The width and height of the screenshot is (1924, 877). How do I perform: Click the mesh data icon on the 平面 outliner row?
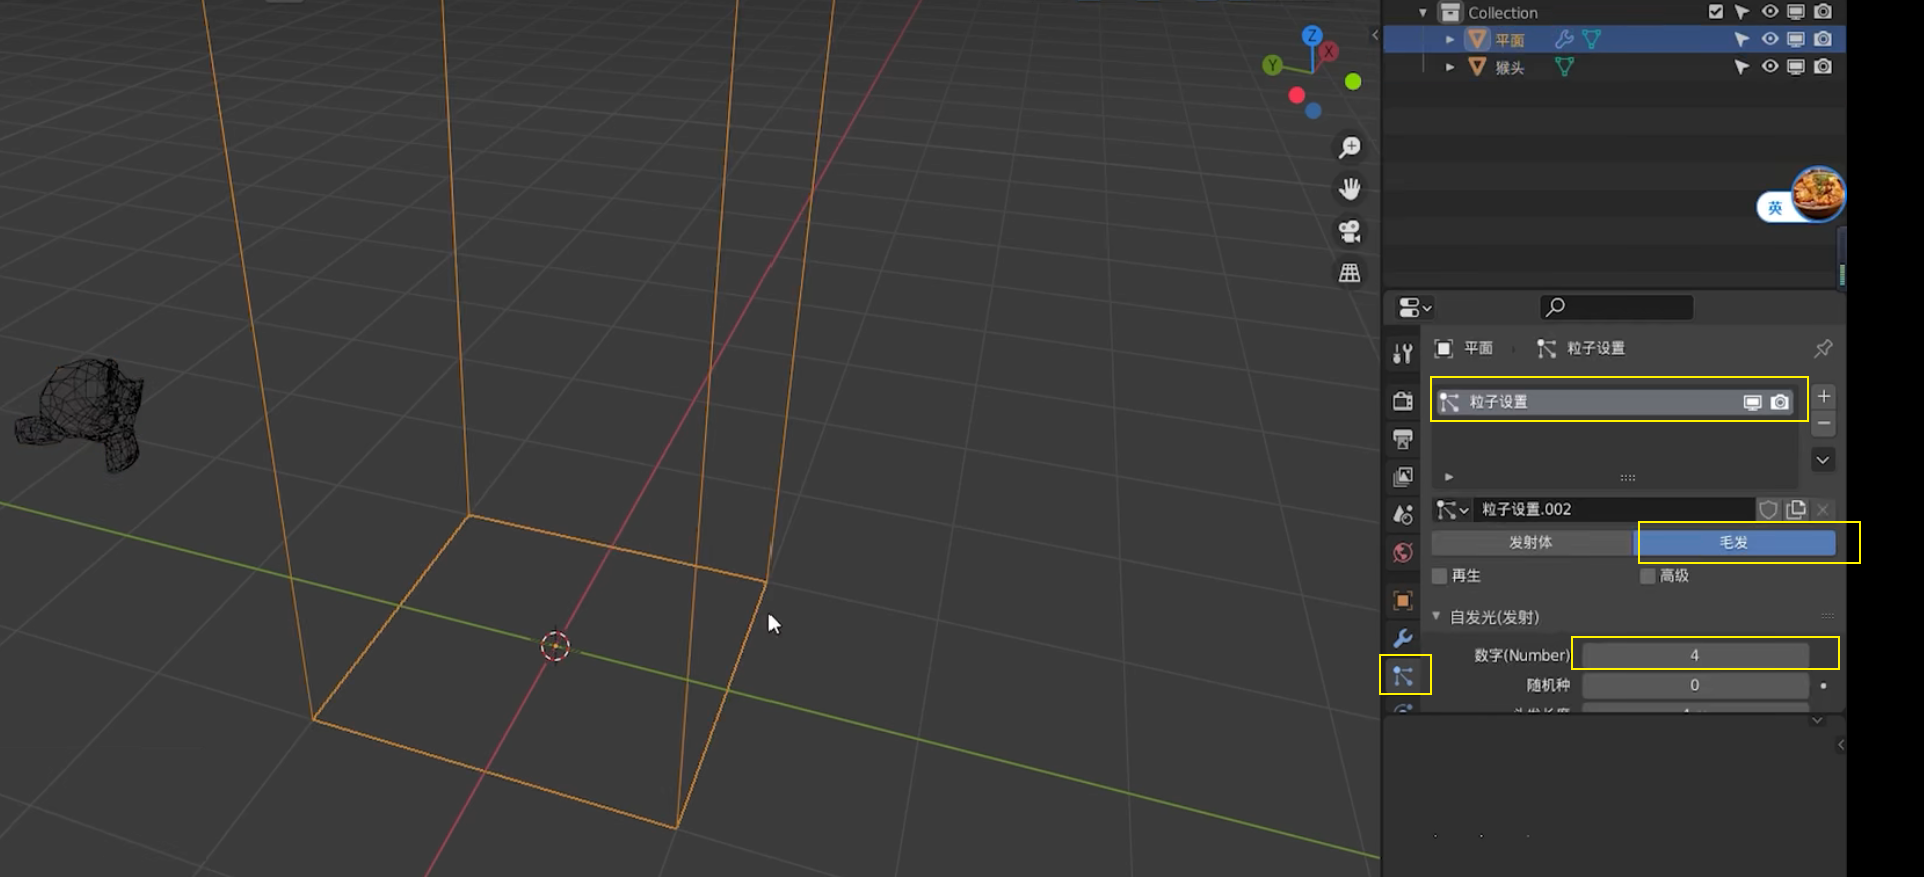1592,39
